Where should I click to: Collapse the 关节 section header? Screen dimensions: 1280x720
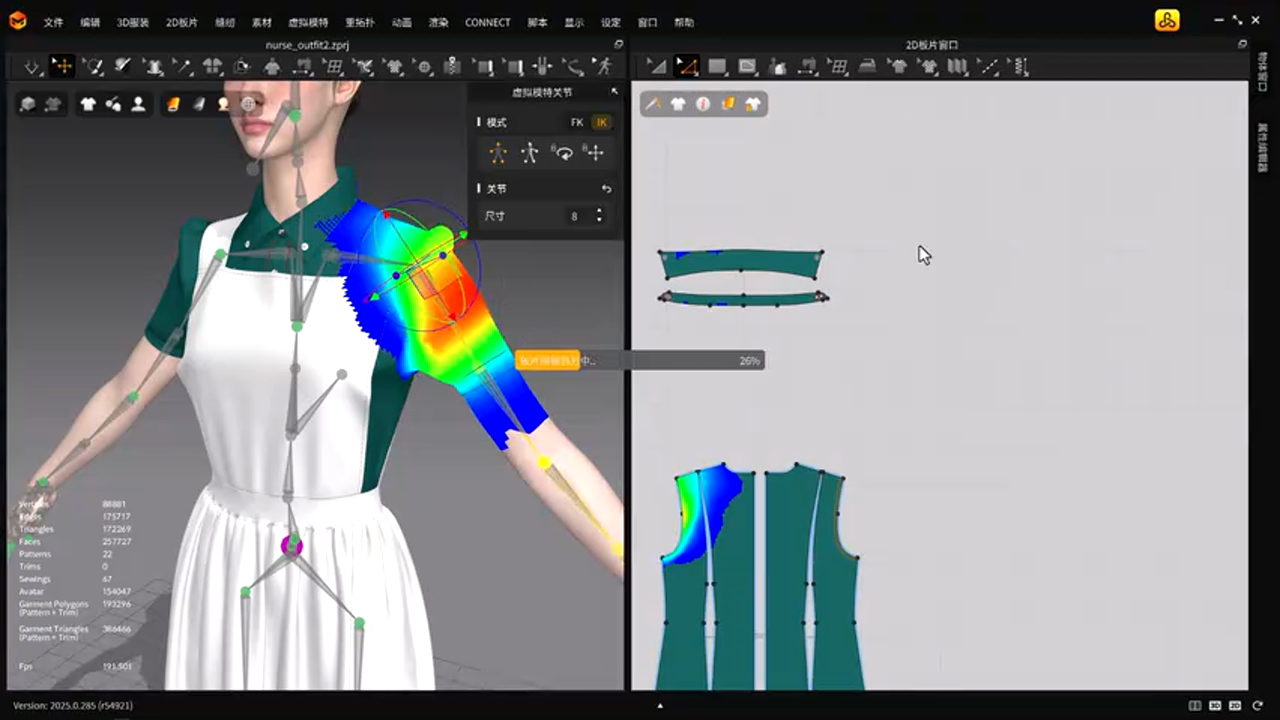point(496,189)
